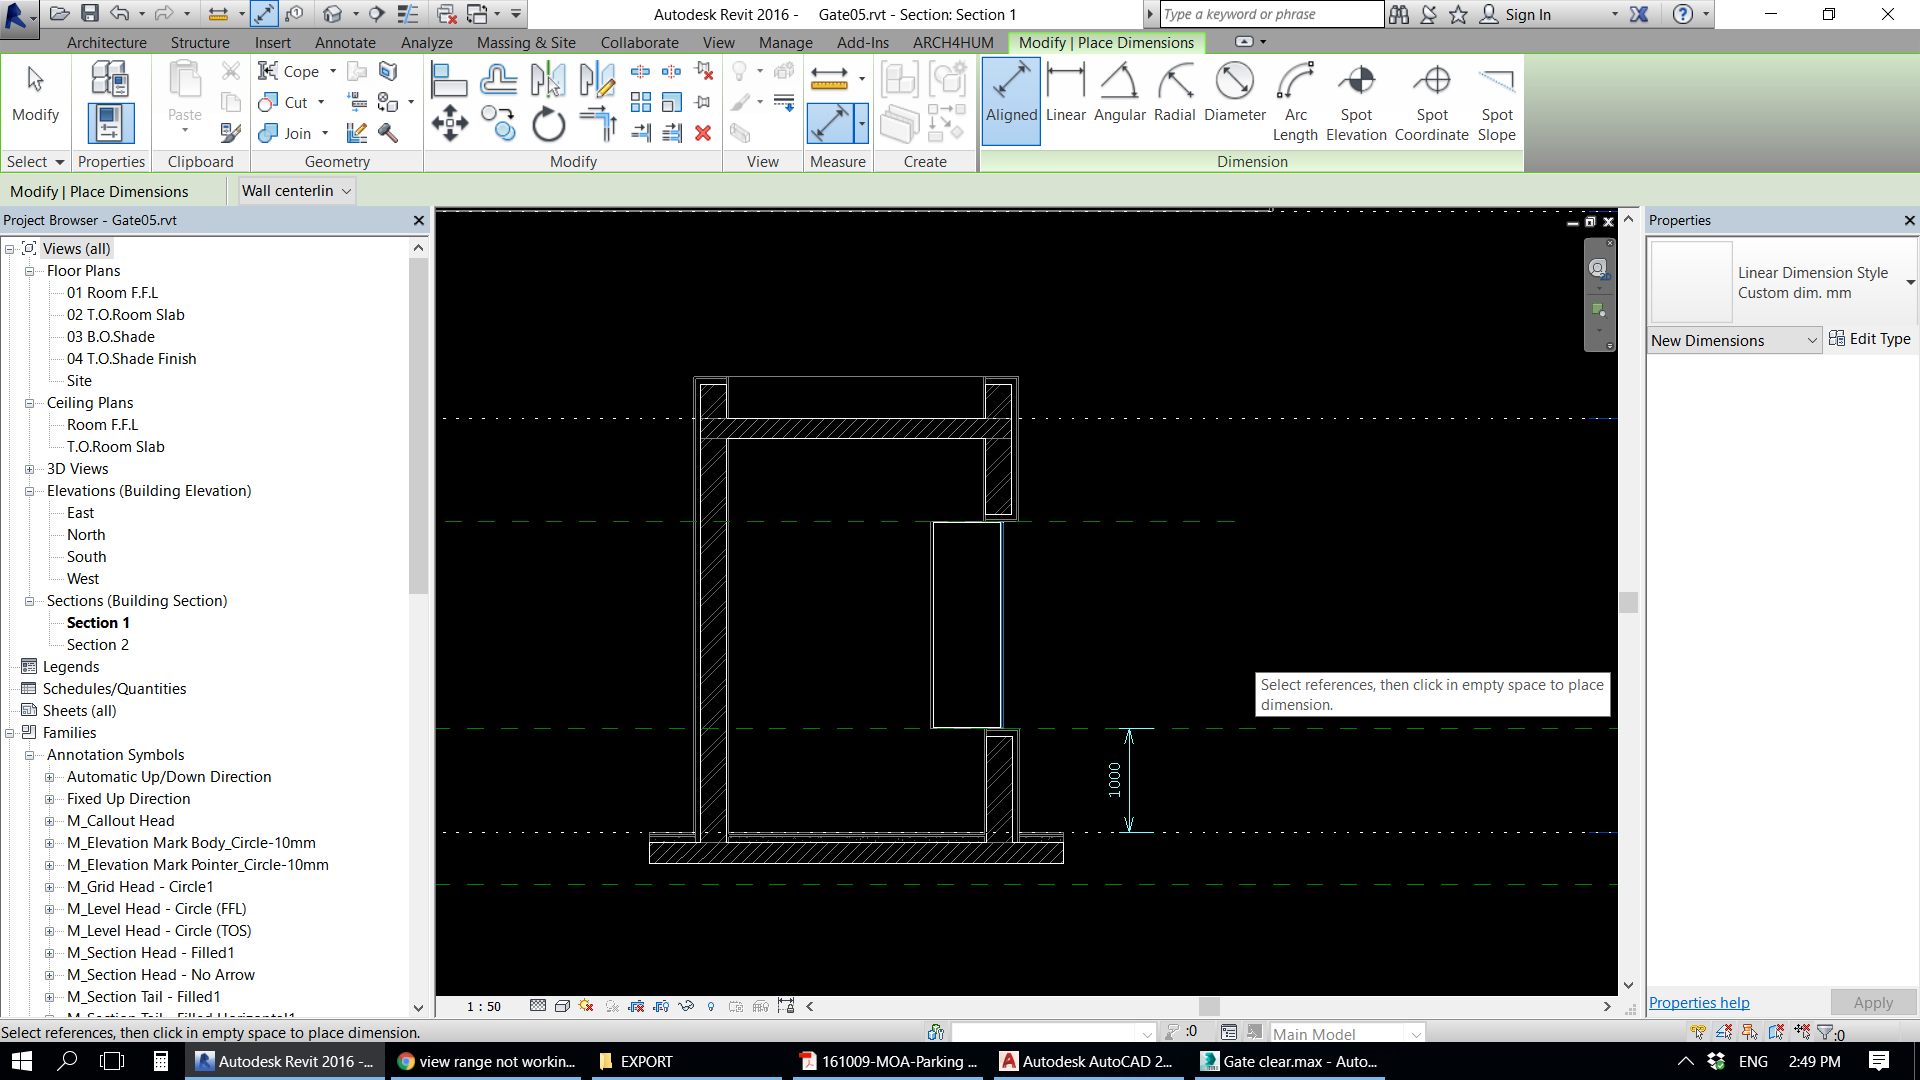Choose the Angular dimension tool
This screenshot has width=1920, height=1080.
(x=1120, y=93)
